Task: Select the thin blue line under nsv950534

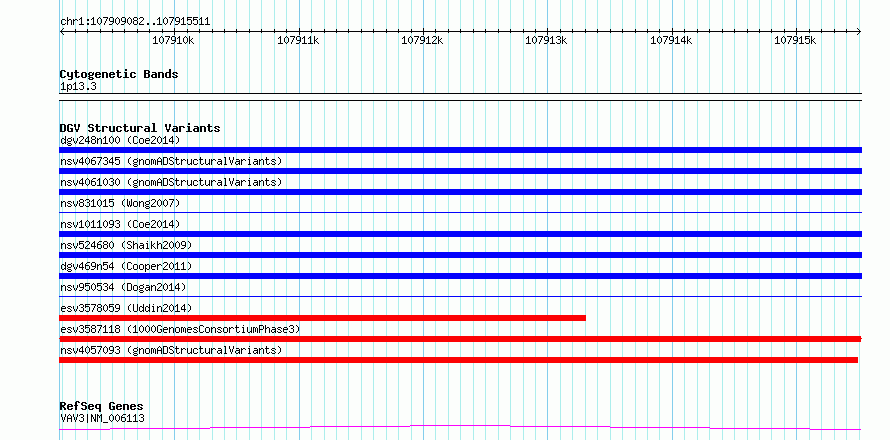Action: 460,296
